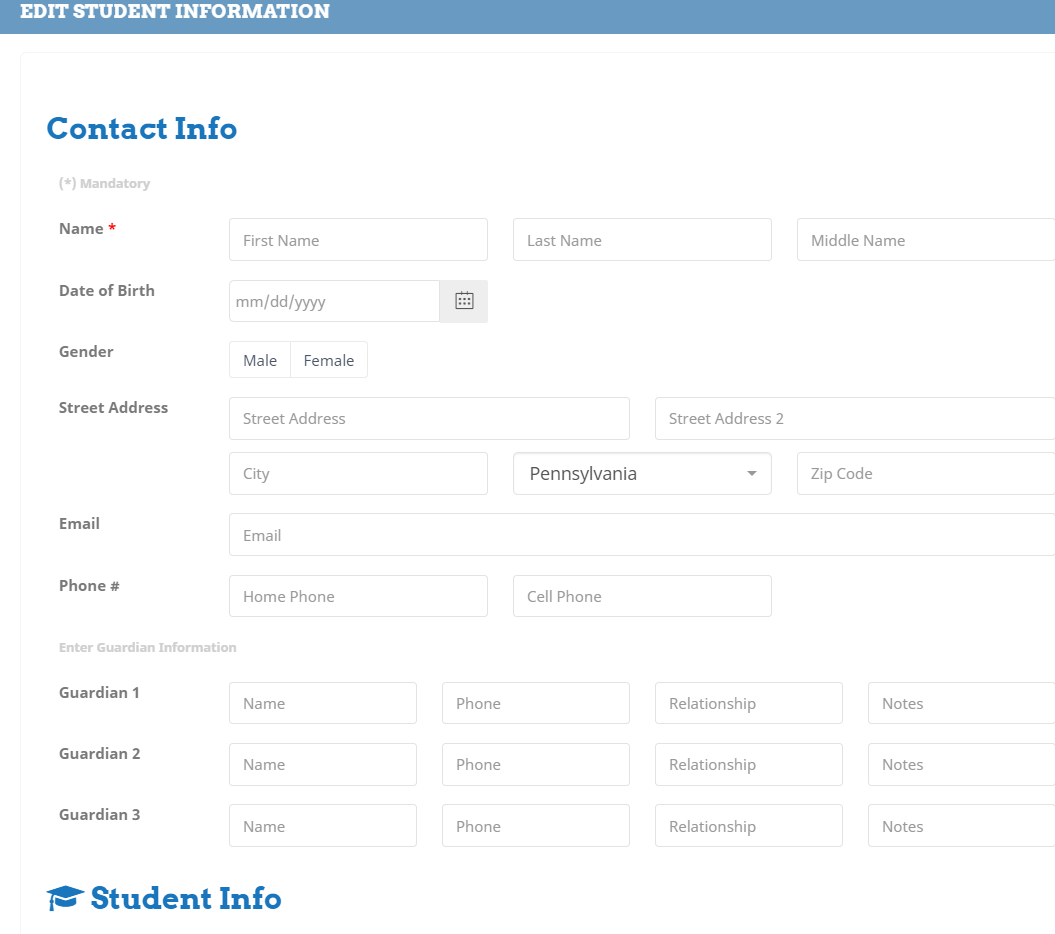Enter Guardian 1 Name field
Viewport: 1055px width, 934px height.
(x=323, y=703)
